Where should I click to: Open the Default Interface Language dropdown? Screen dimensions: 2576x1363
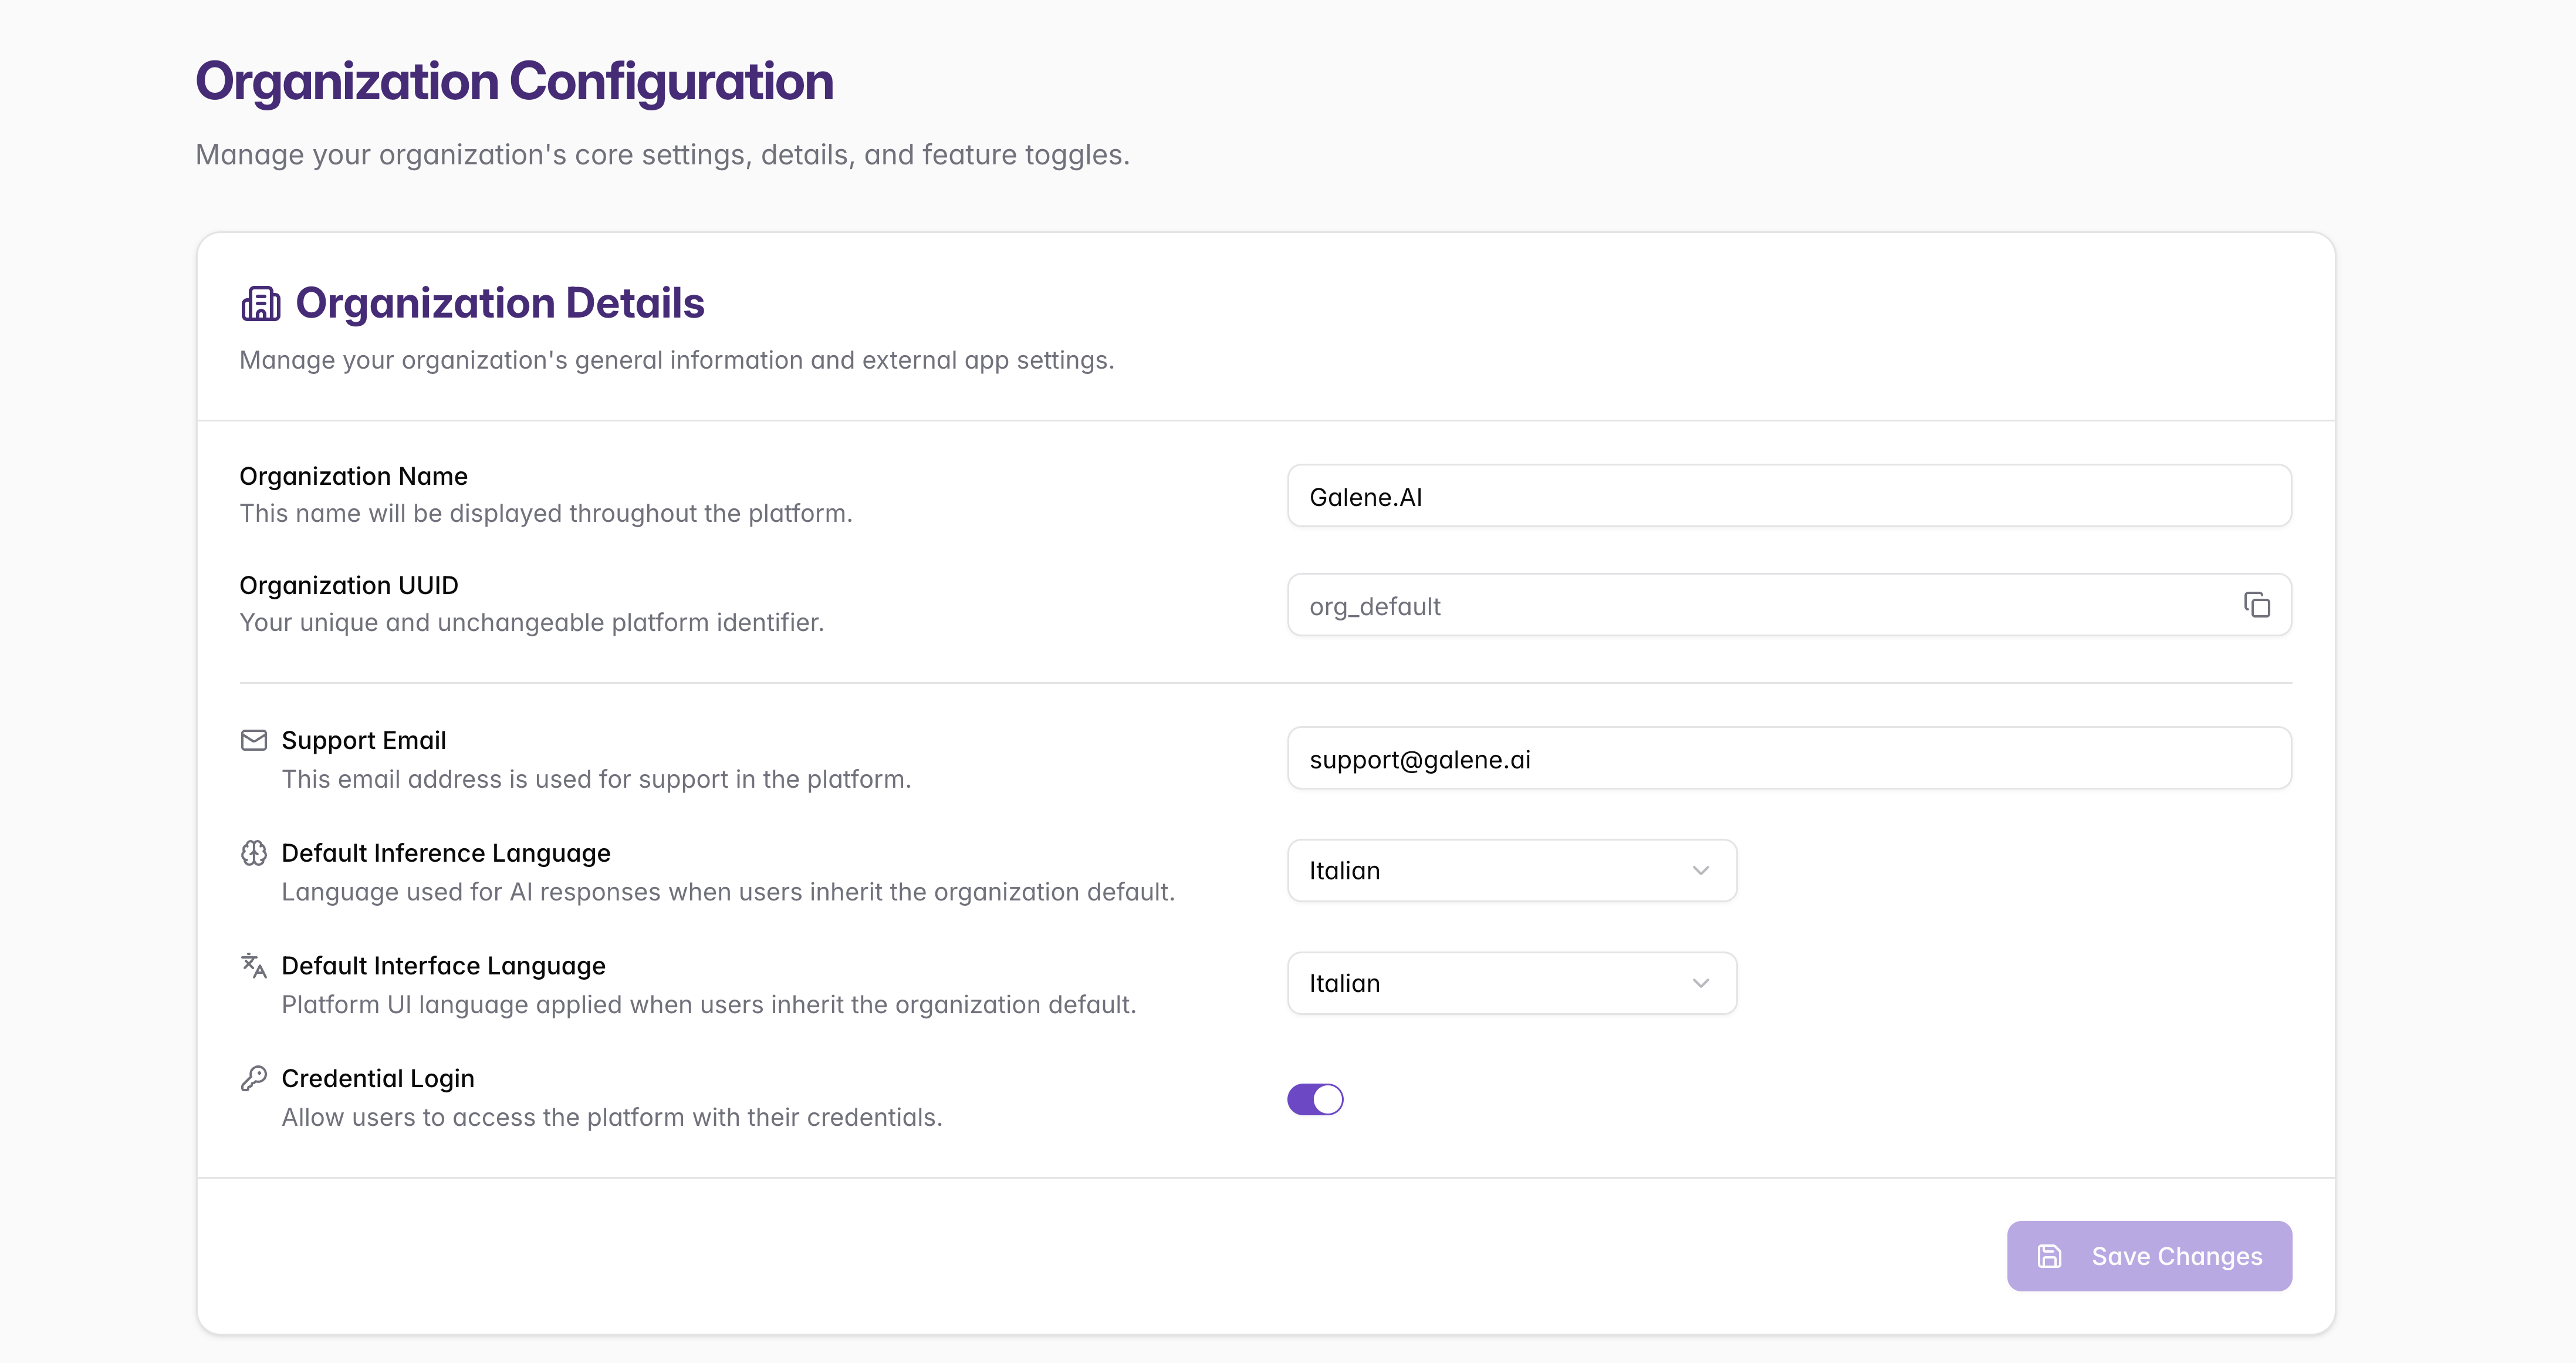click(1512, 983)
